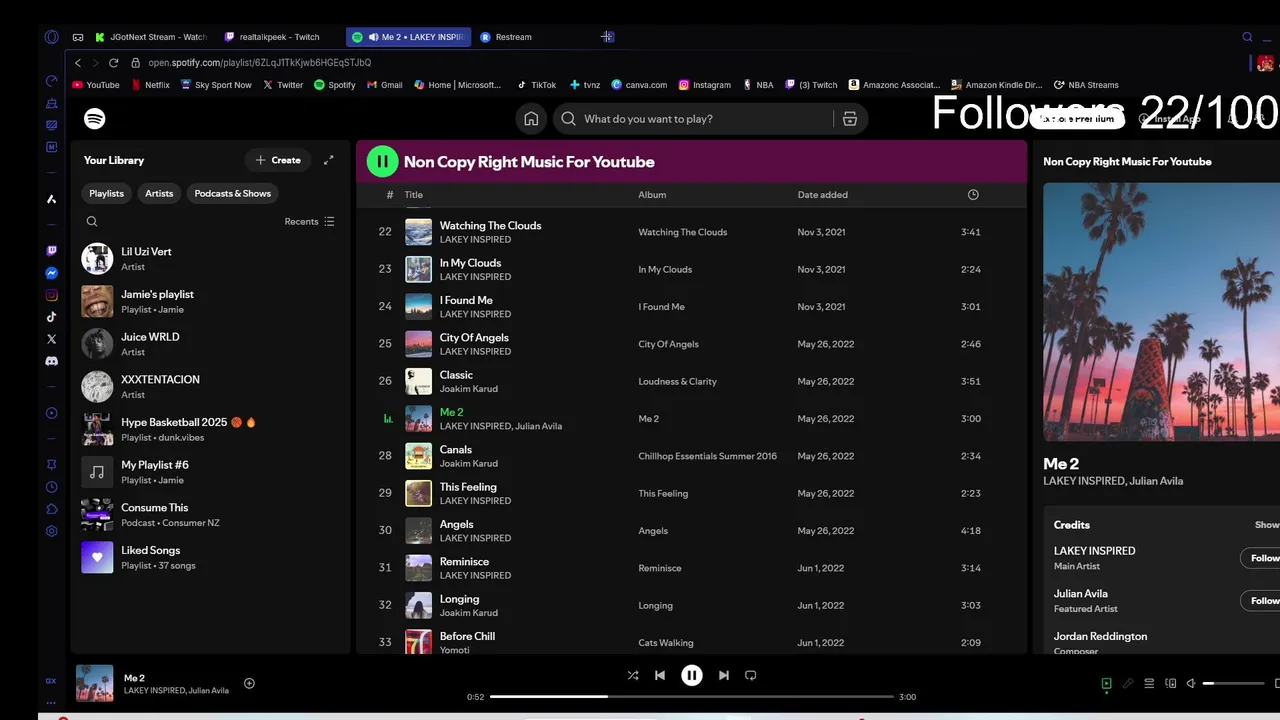Screen dimensions: 1280x720
Task: Follow LAKEY INSPIRED in Credits
Action: click(x=1263, y=558)
